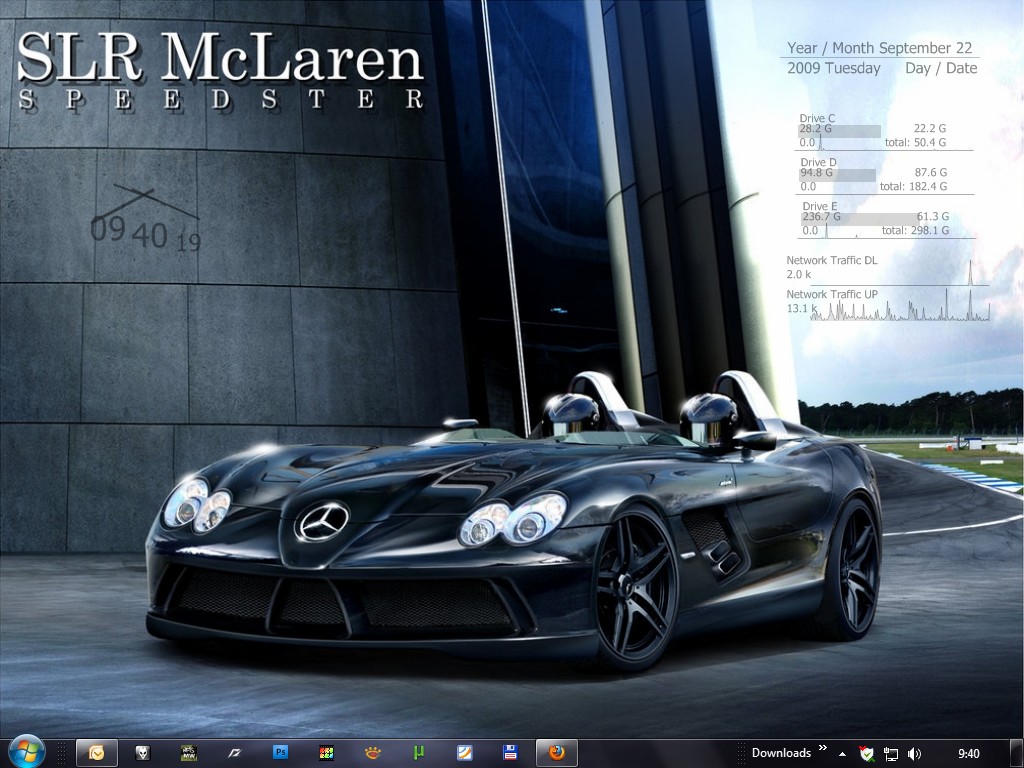Click the "Network Traffic UP" label
This screenshot has width=1024, height=768.
[832, 294]
